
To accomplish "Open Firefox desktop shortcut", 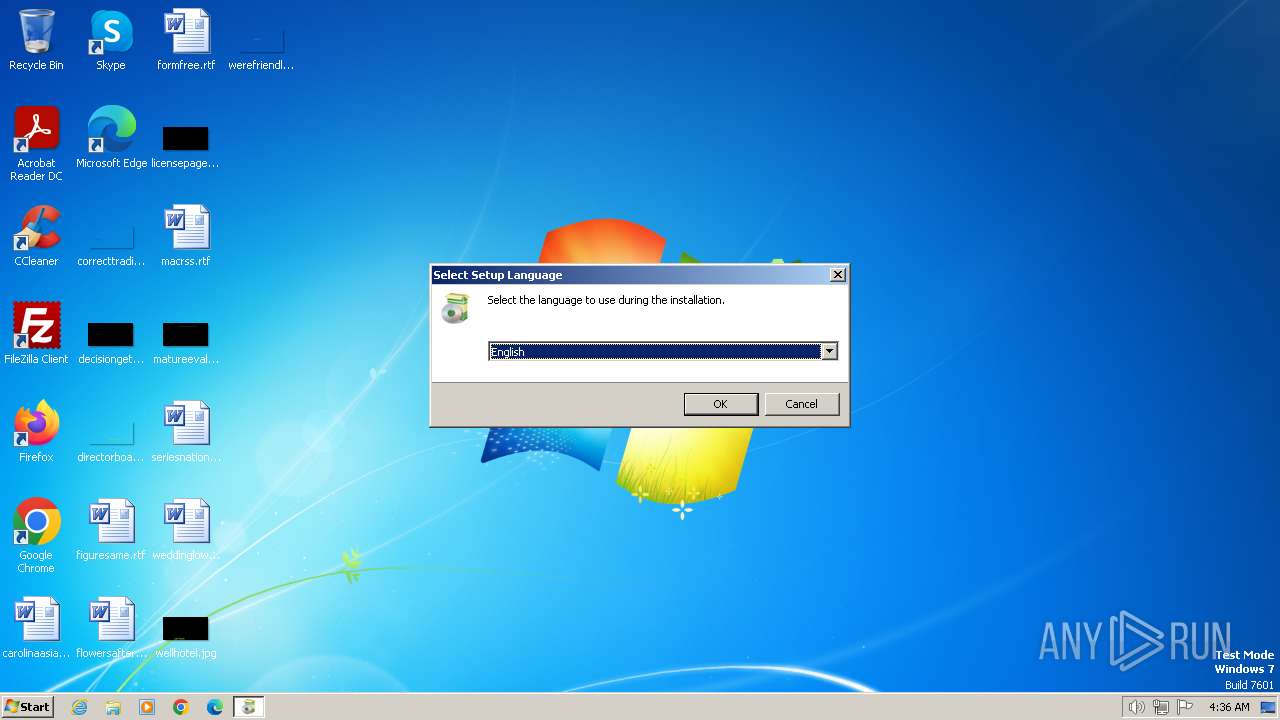I will (x=36, y=432).
